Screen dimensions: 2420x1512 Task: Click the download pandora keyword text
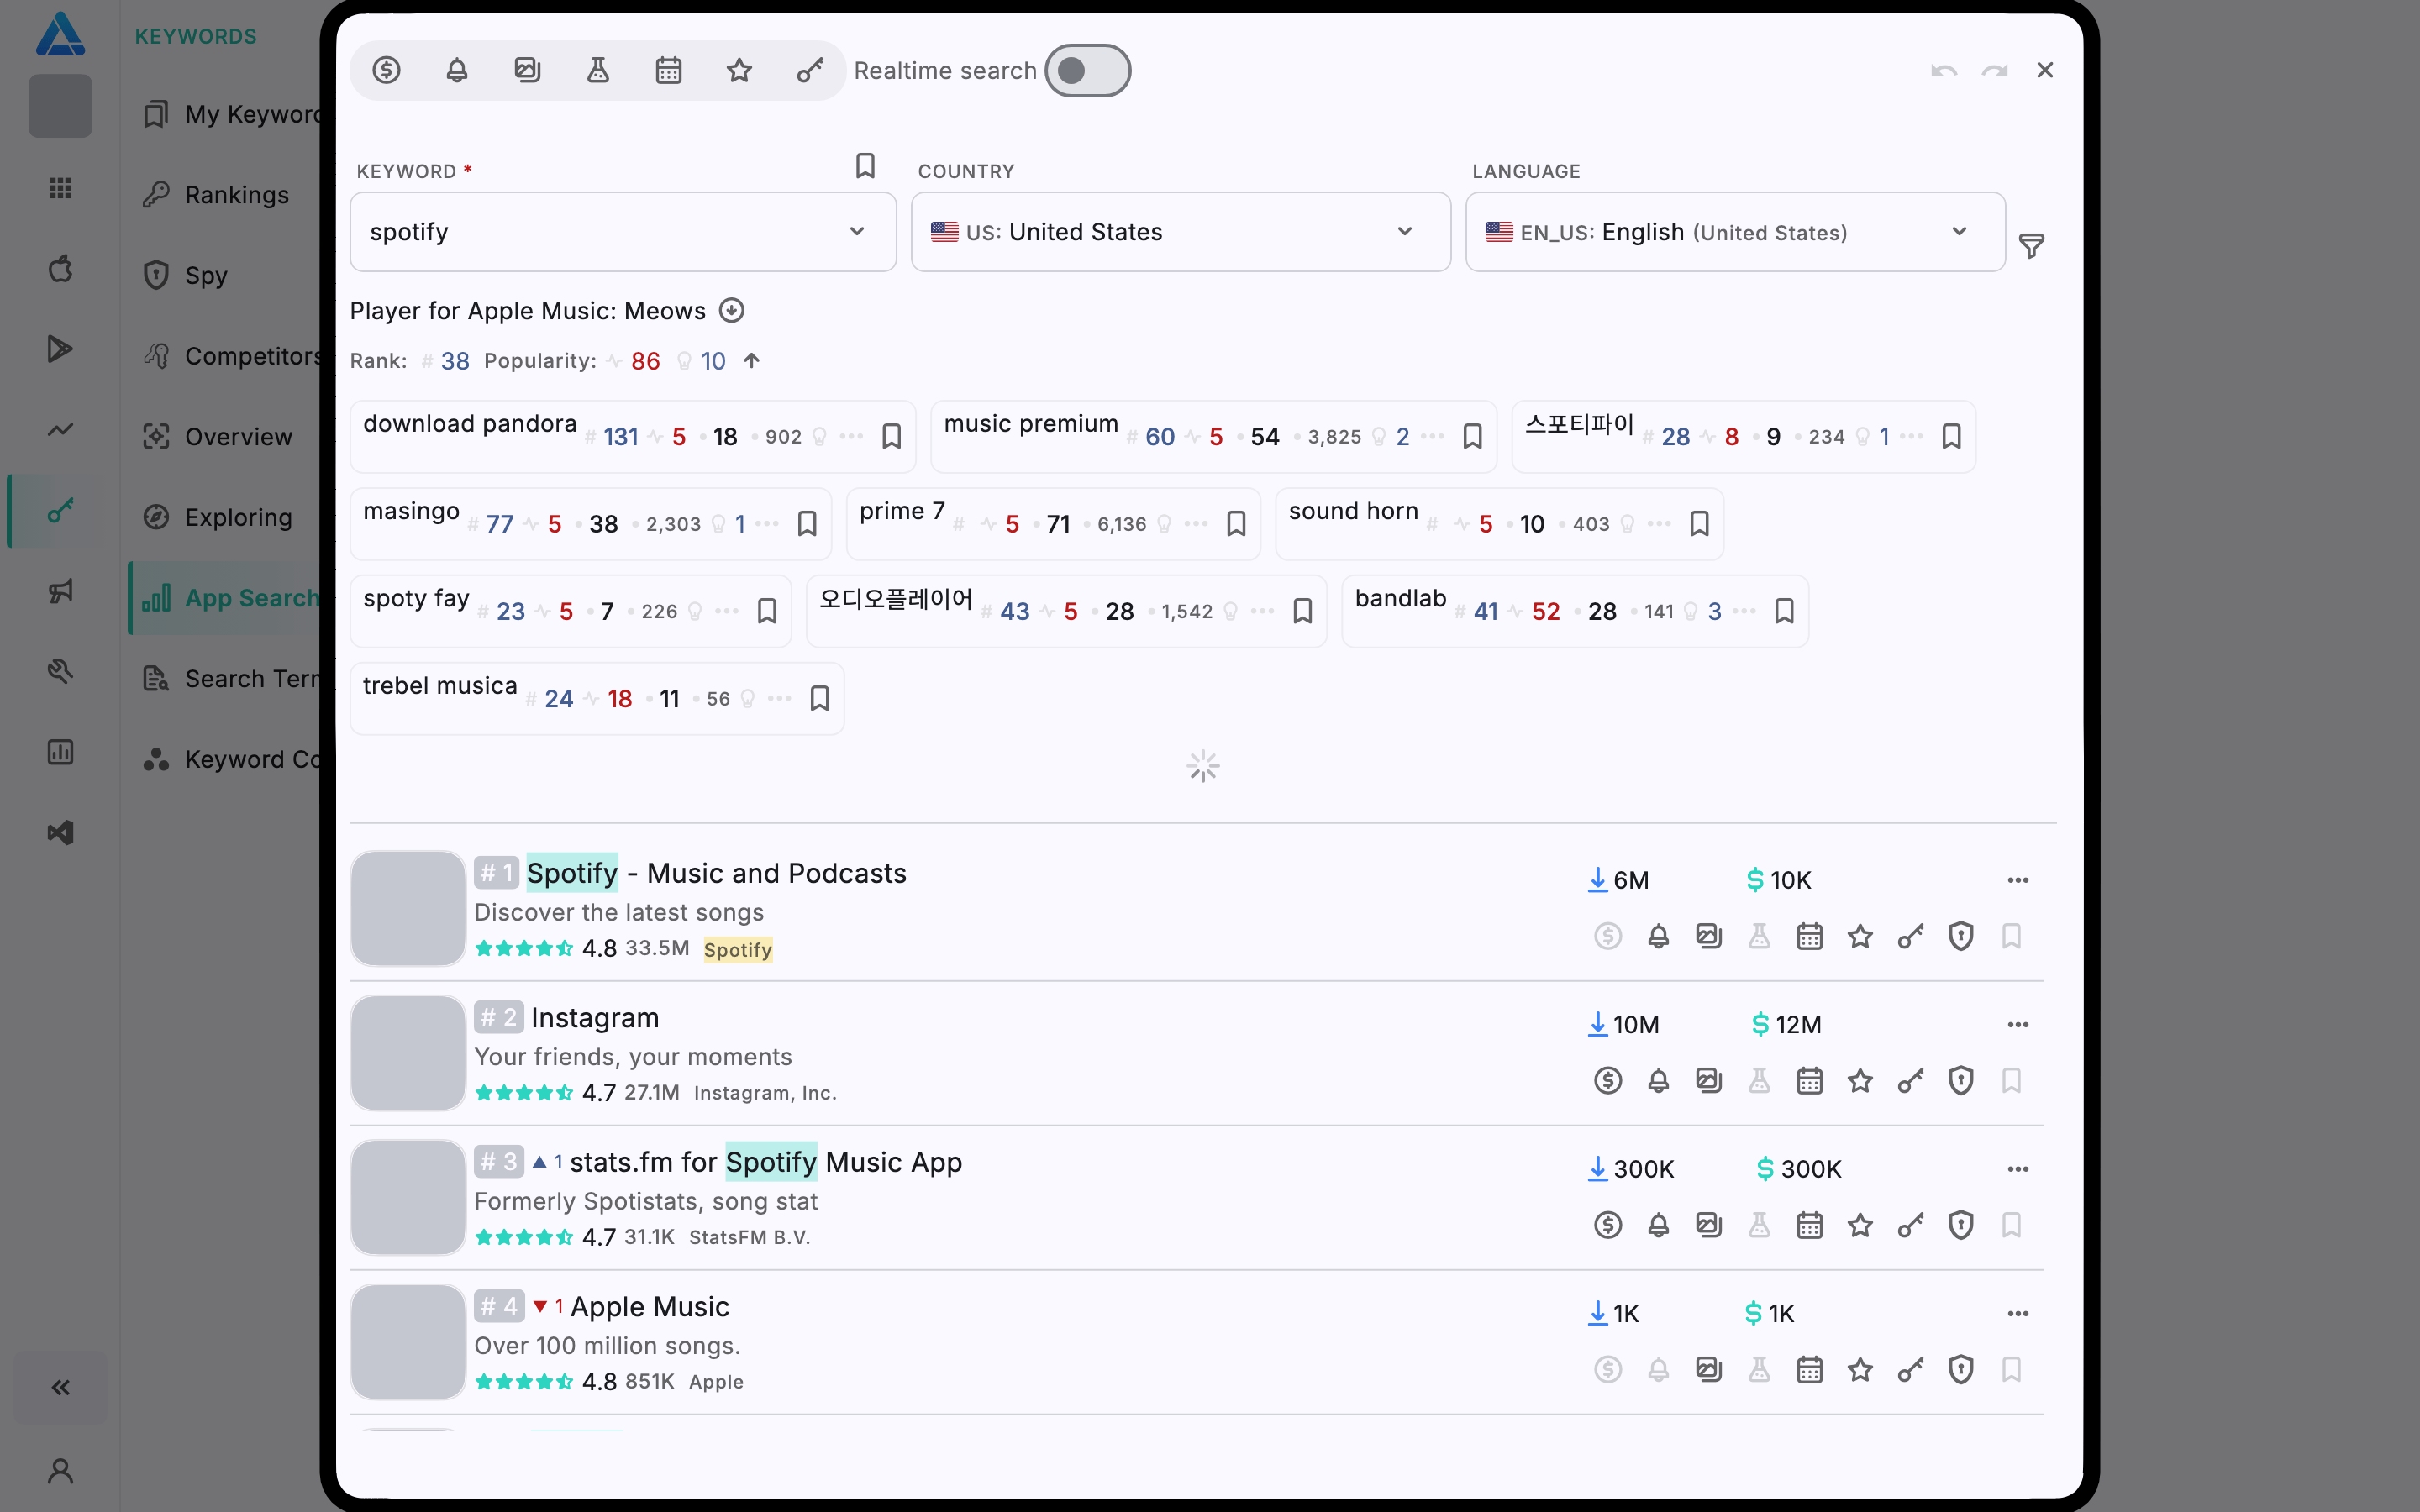[470, 424]
